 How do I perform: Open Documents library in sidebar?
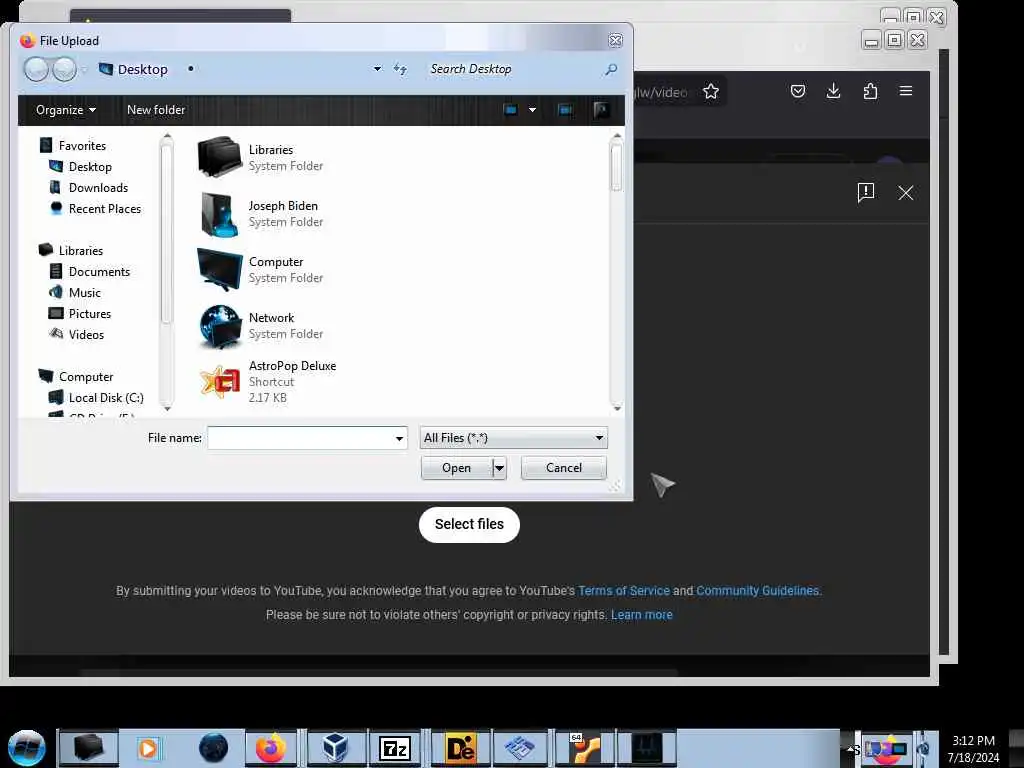(90, 272)
